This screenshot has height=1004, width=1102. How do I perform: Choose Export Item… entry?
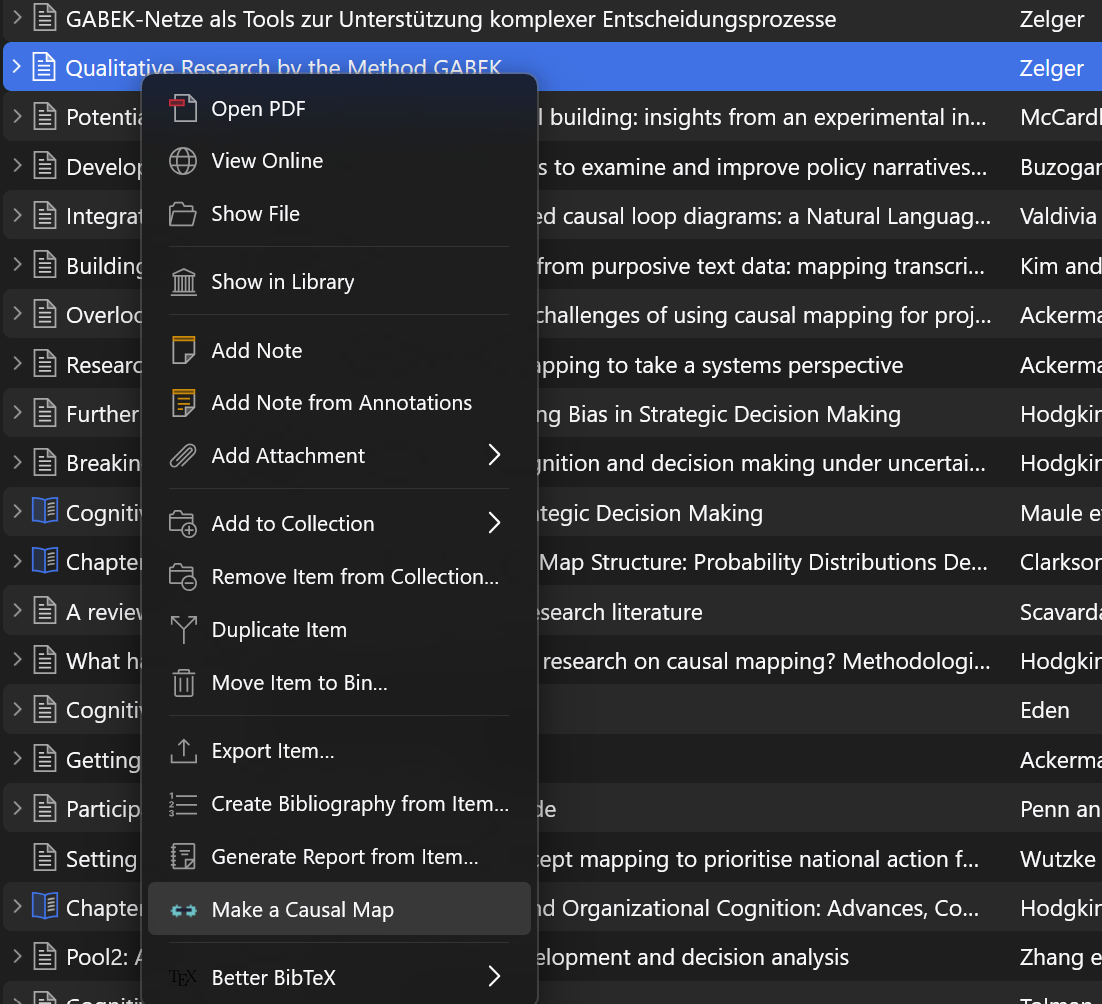click(x=339, y=751)
